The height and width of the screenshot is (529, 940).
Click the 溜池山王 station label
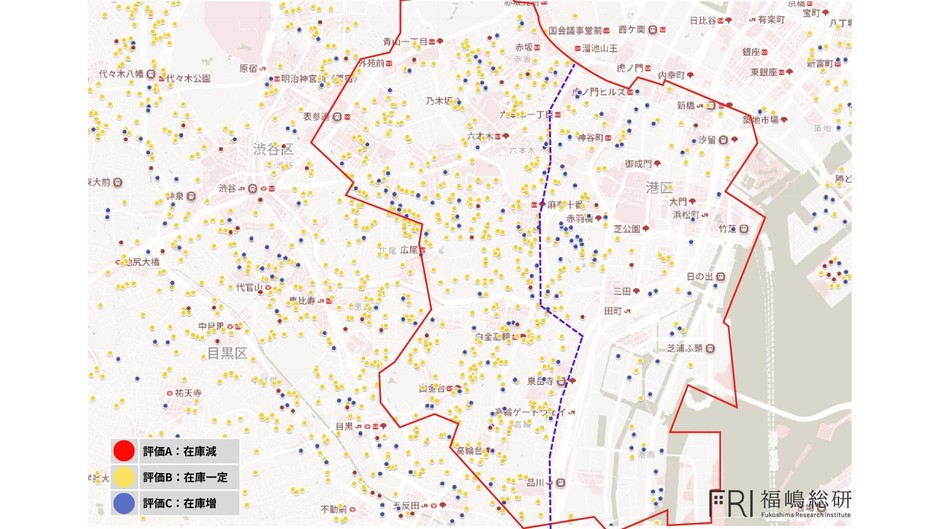pos(599,48)
